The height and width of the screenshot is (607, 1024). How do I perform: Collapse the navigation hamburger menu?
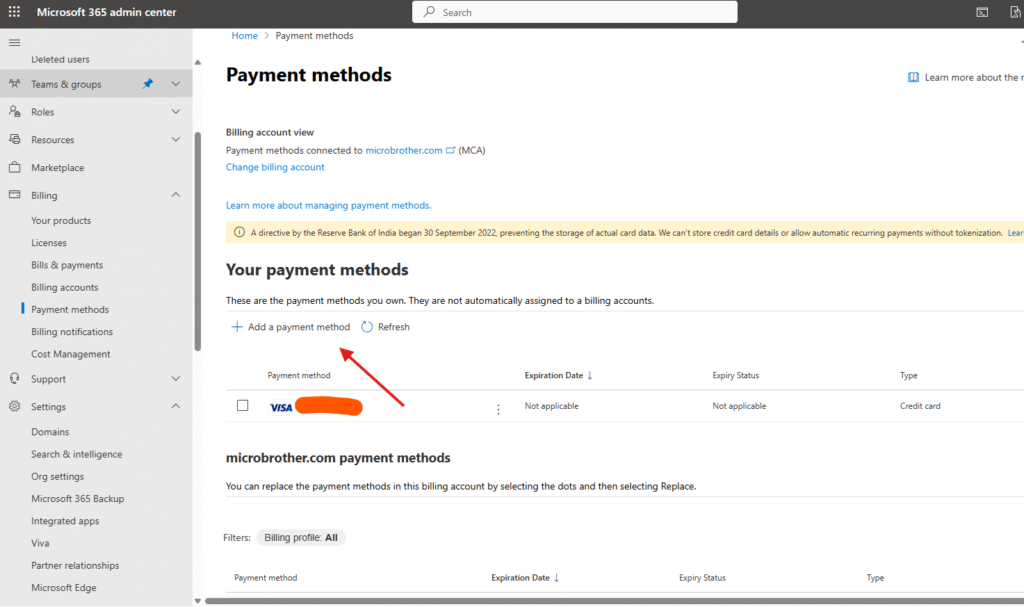pos(14,42)
